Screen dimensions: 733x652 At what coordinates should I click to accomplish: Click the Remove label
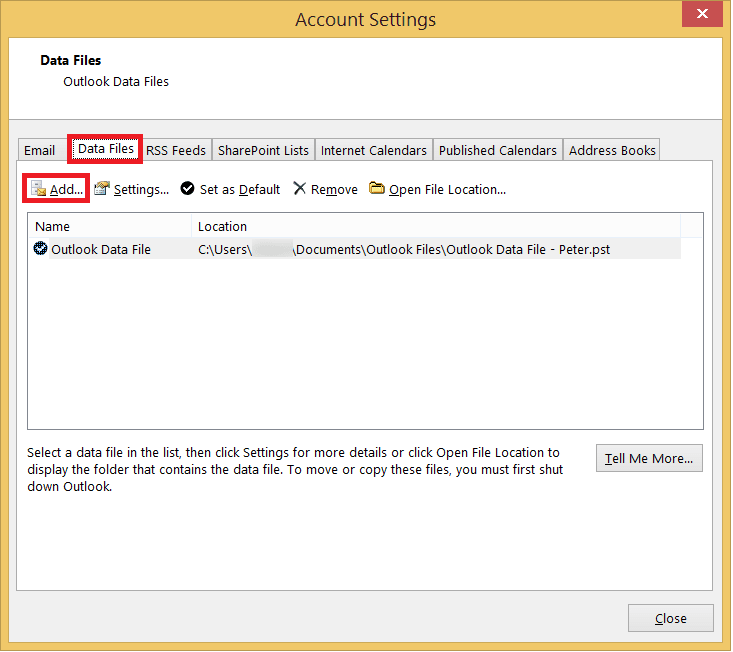pyautogui.click(x=334, y=190)
